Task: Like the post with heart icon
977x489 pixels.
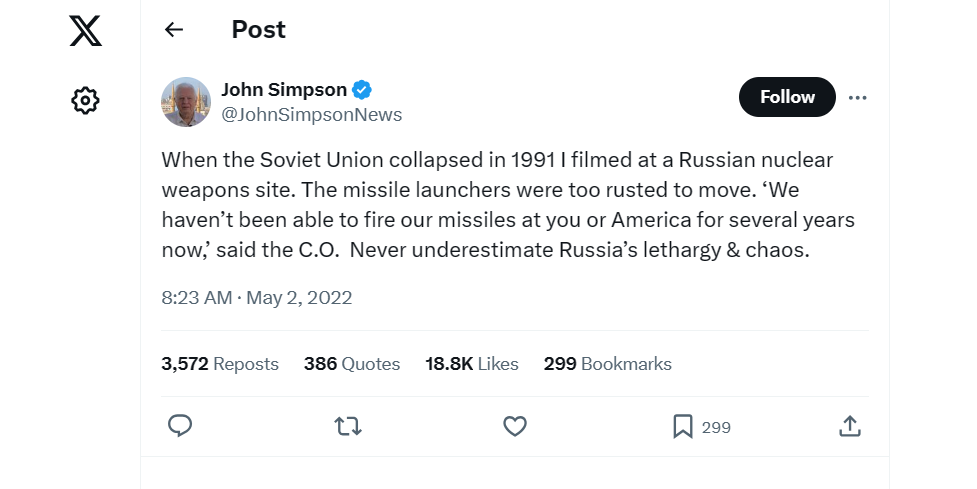Action: 514,427
